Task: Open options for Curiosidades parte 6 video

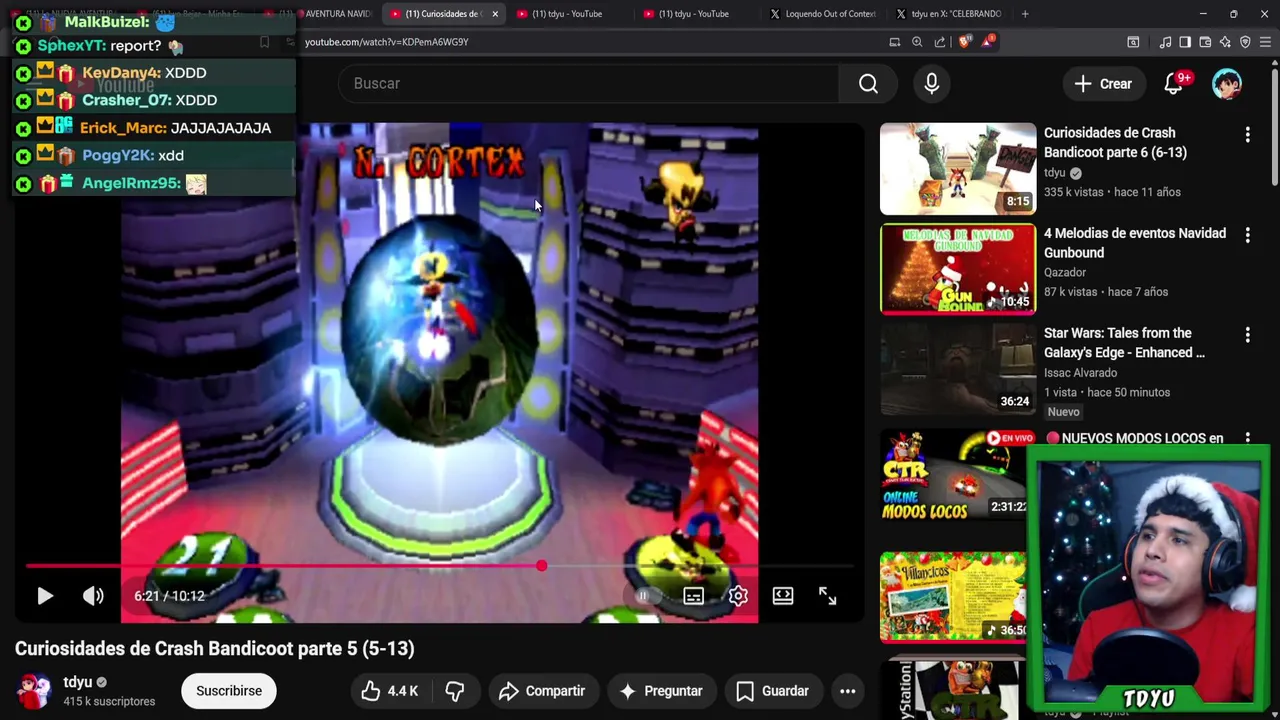Action: pos(1247,134)
